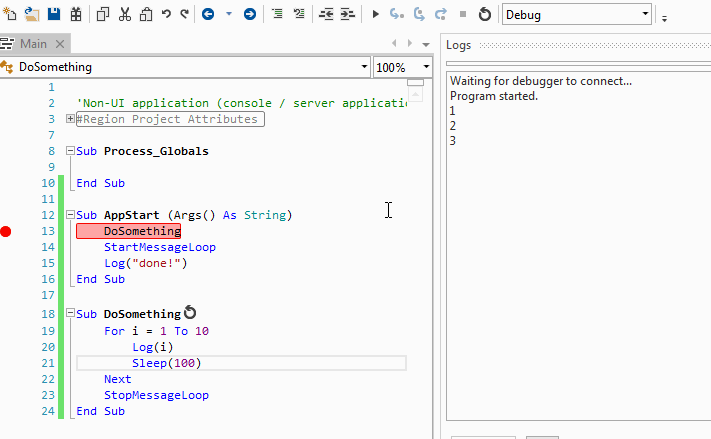Click the Open project folder icon
The width and height of the screenshot is (711, 439).
33,14
